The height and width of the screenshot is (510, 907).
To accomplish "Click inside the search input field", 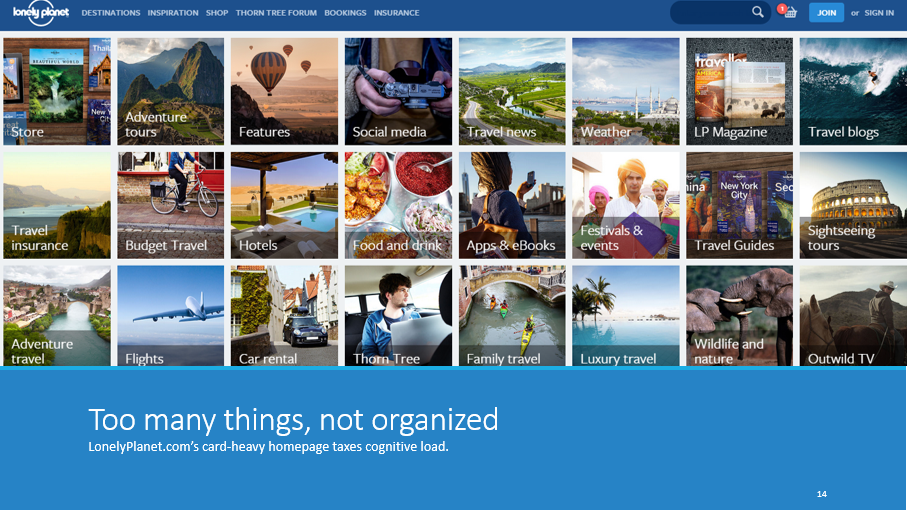I will coord(712,13).
